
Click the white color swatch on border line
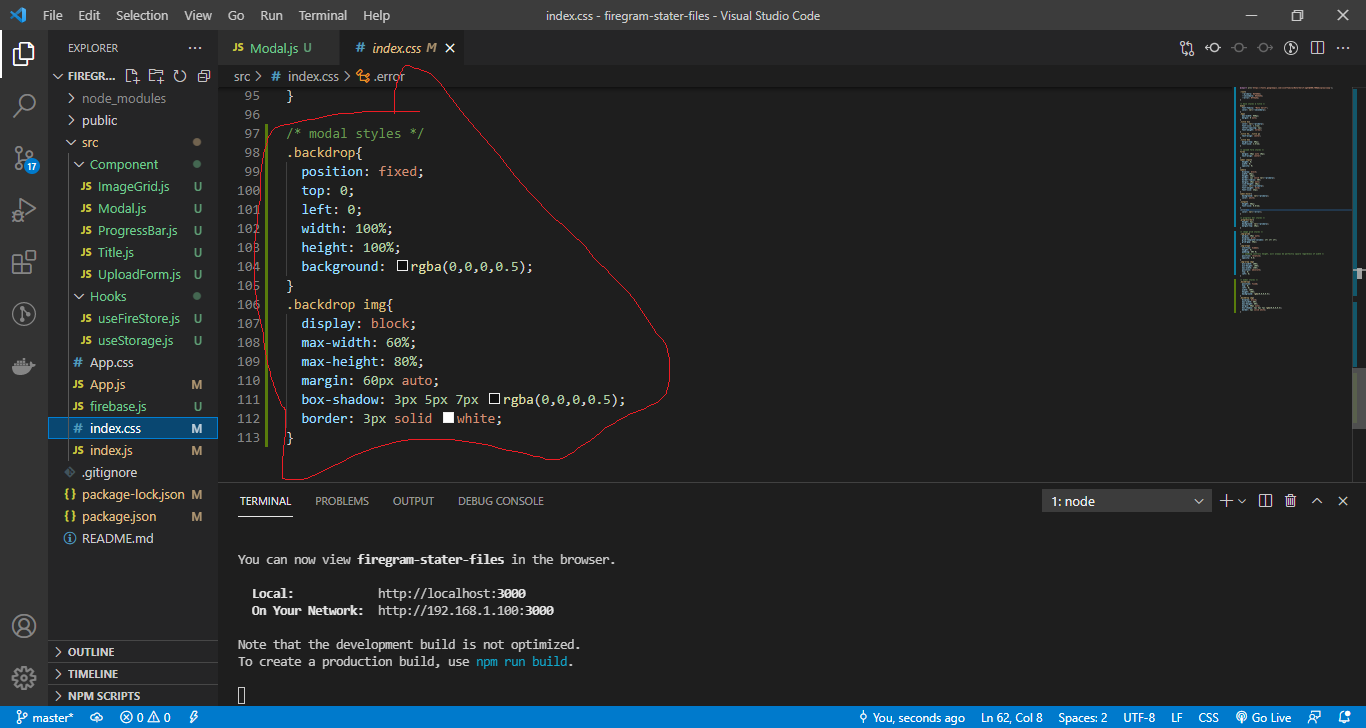[x=449, y=418]
